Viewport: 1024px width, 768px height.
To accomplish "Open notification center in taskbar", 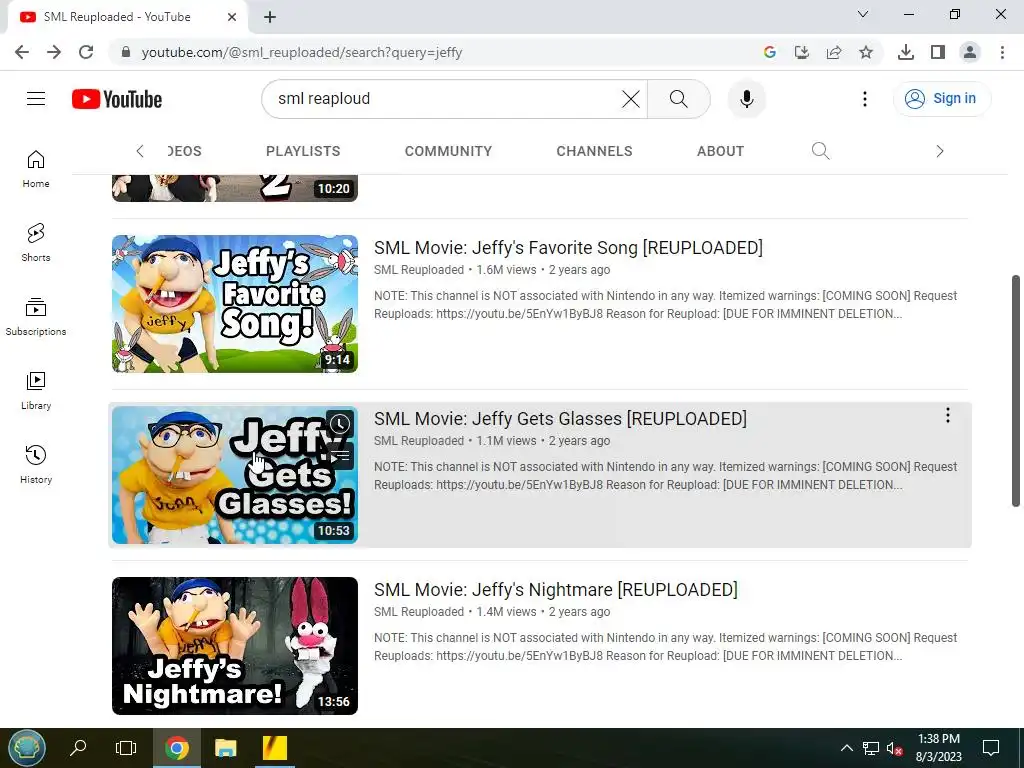I will [x=991, y=748].
